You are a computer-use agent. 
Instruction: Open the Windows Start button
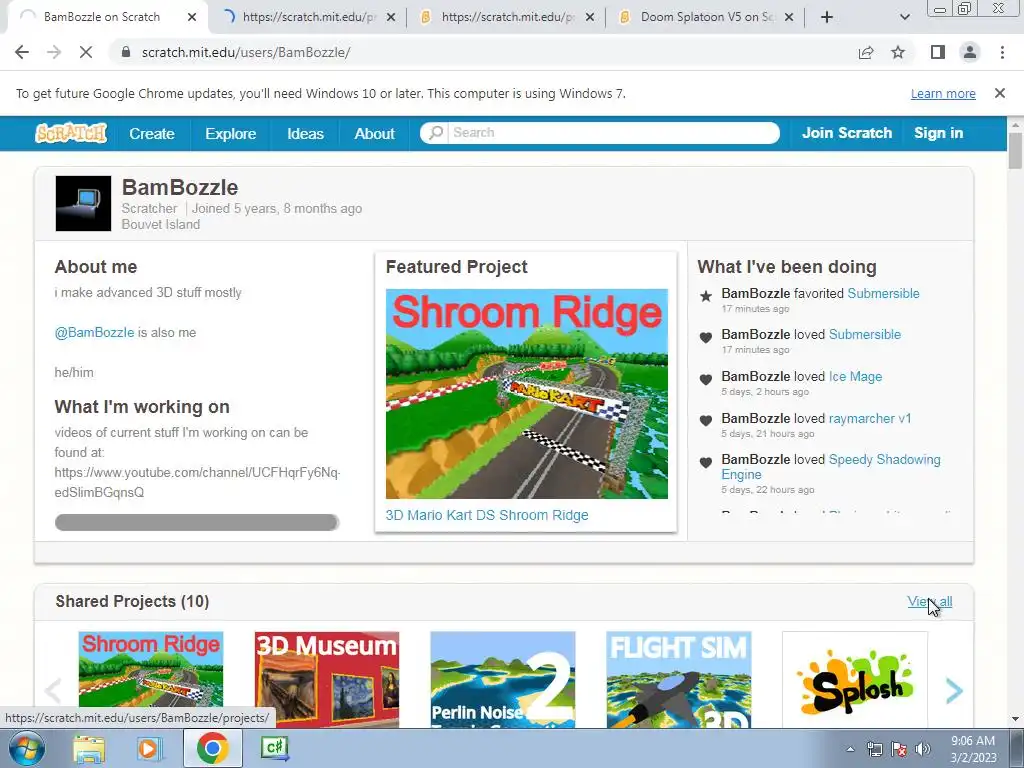(27, 748)
